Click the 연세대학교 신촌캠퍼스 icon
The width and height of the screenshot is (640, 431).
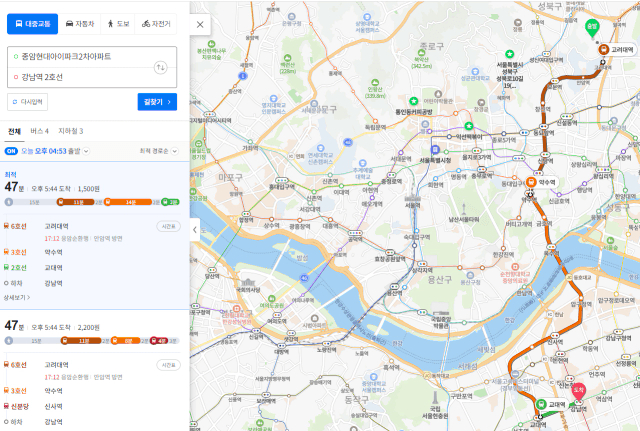[320, 148]
